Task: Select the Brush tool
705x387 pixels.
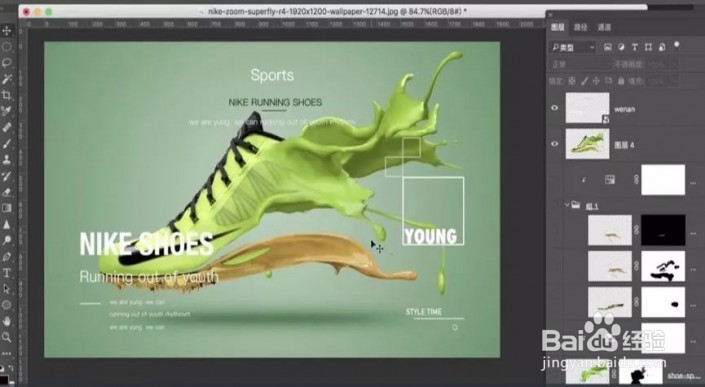Action: 7,143
